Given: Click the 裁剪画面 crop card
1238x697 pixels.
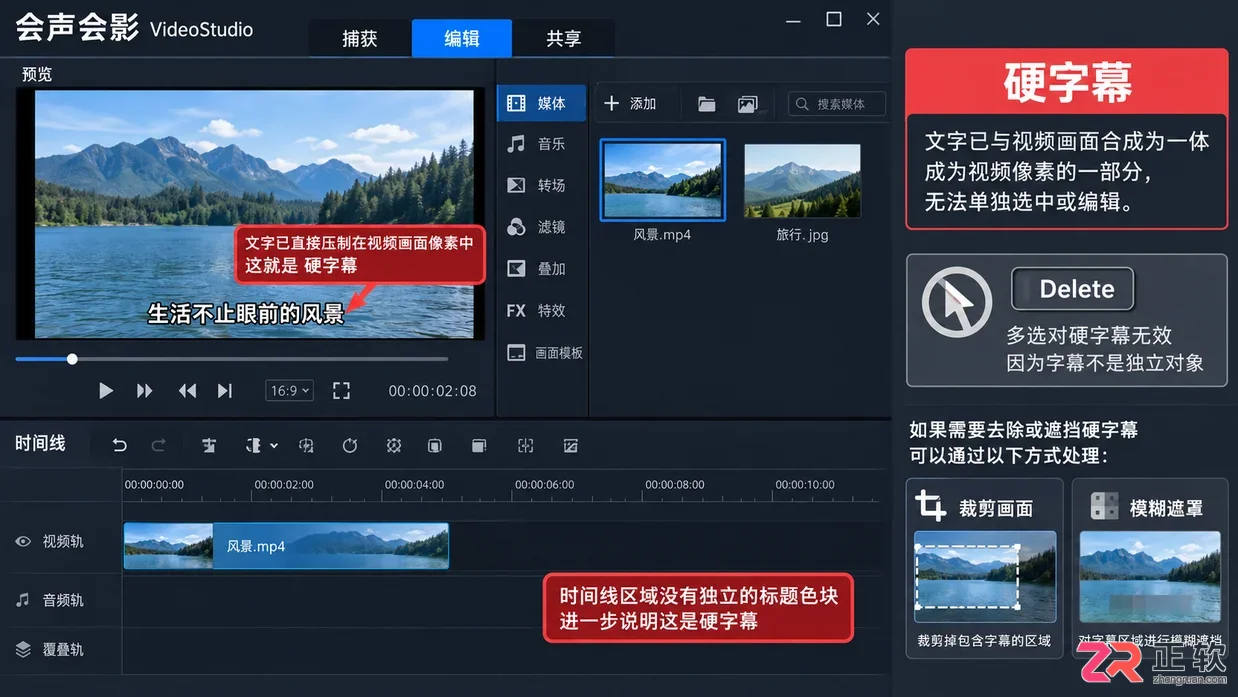Looking at the screenshot, I should click(x=985, y=567).
